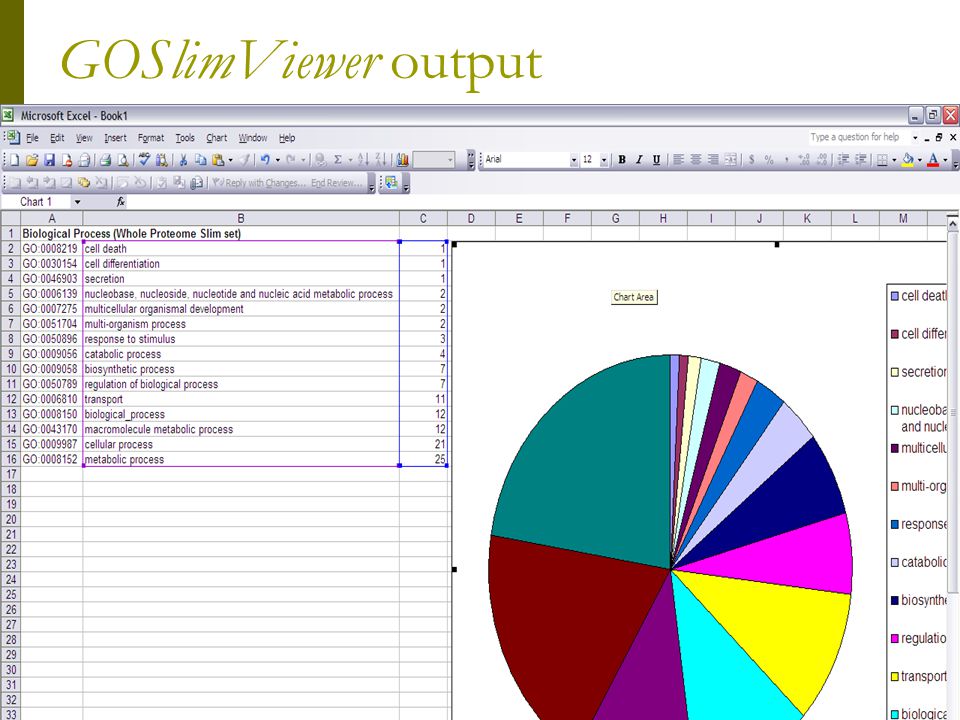Open the Font name dropdown showing Arial

(x=574, y=160)
